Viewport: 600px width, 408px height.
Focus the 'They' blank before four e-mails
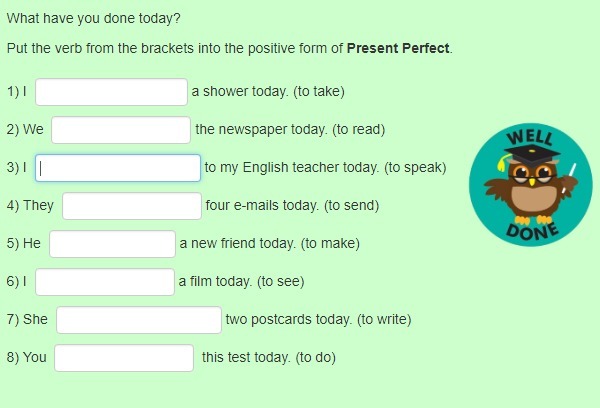click(132, 206)
